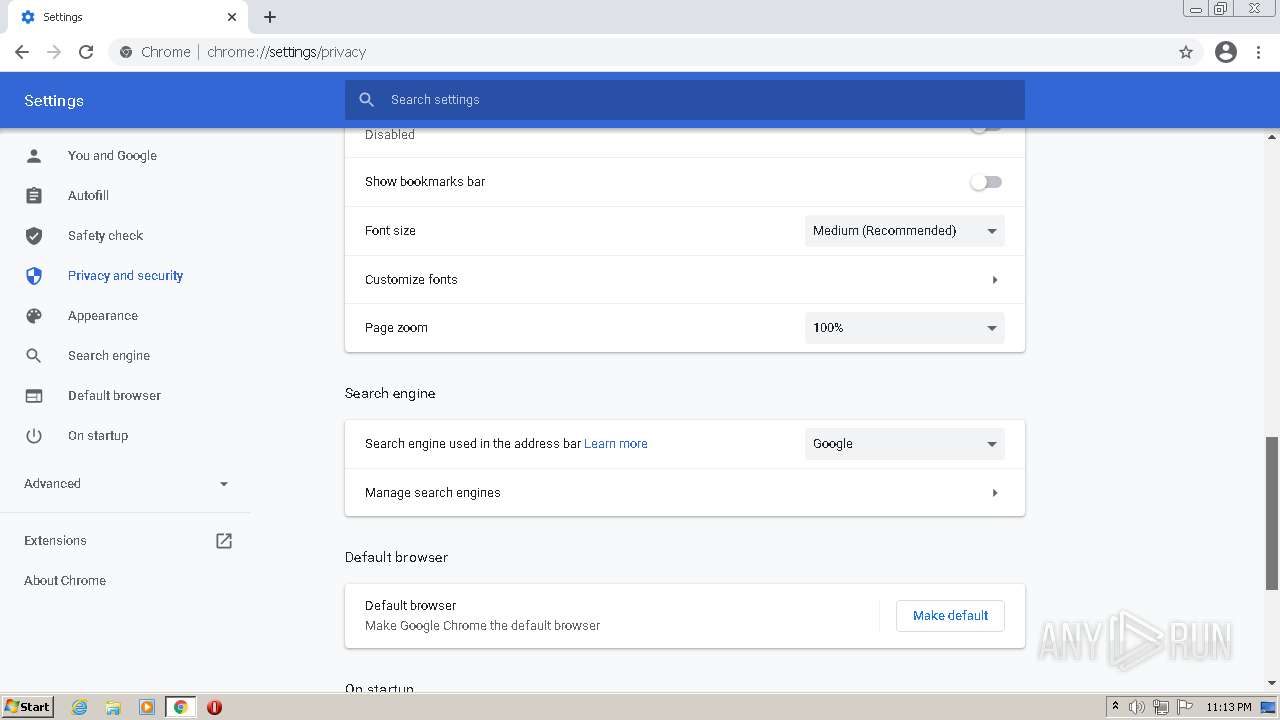Expand Manage search engines row
Image resolution: width=1280 pixels, height=720 pixels.
[x=685, y=493]
